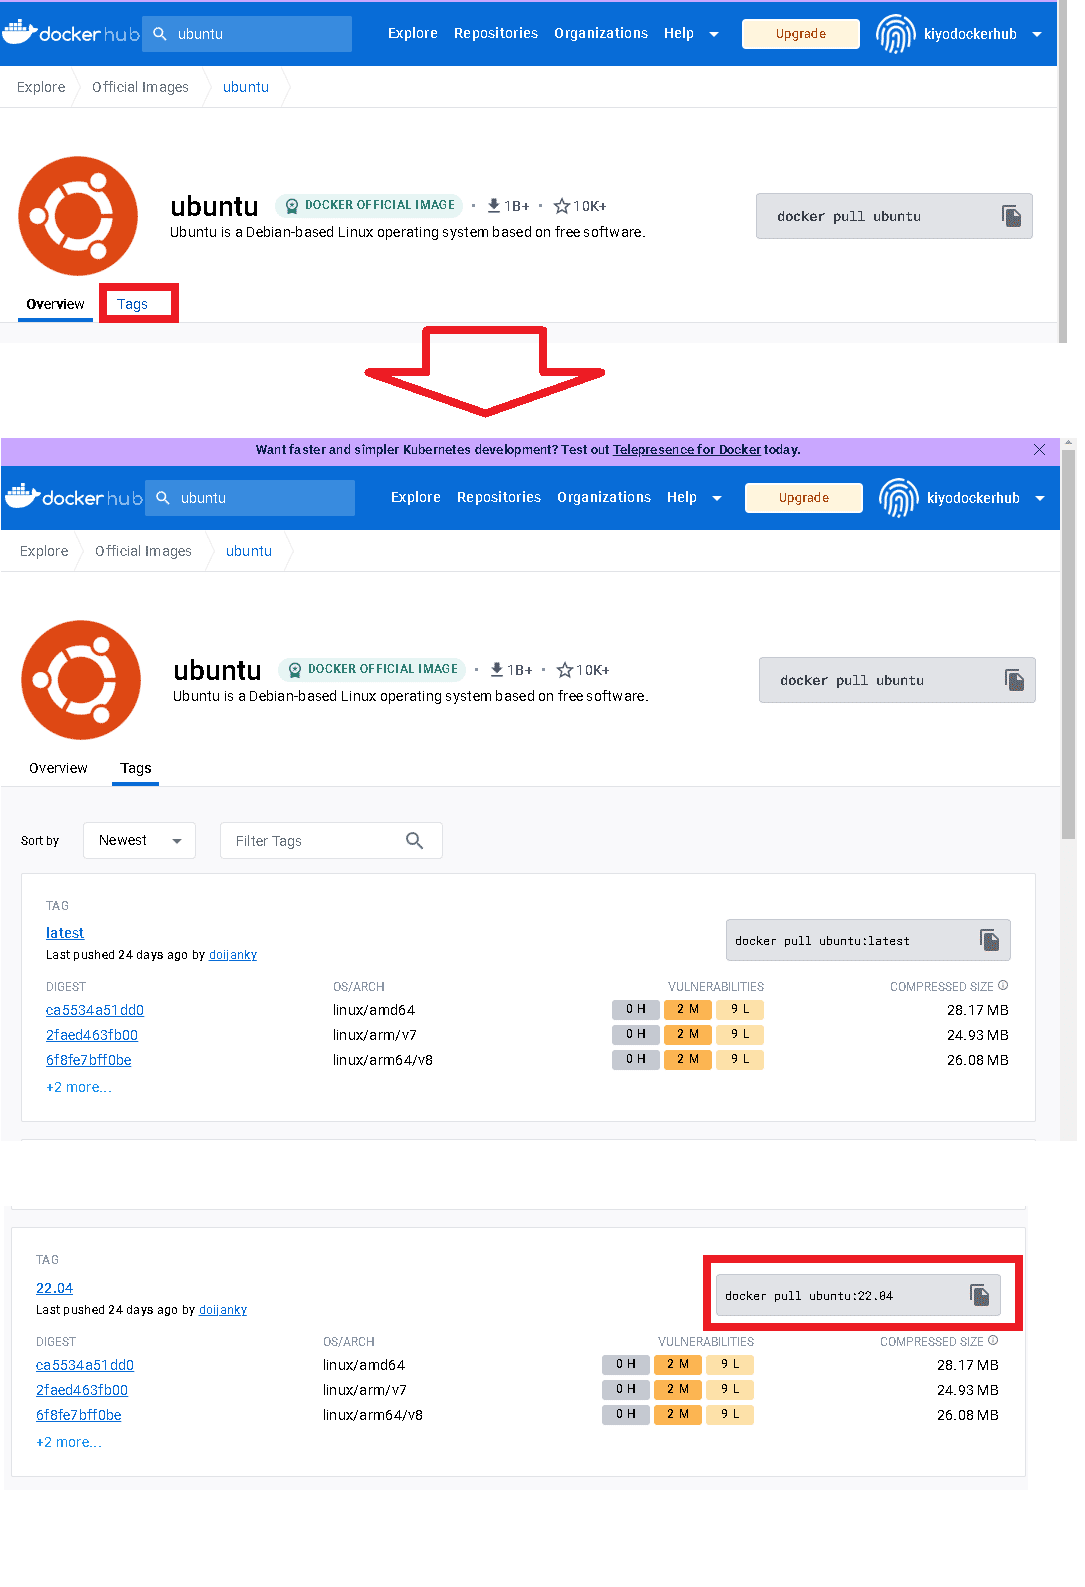Click search magnifier icon below the purple banner
The height and width of the screenshot is (1587, 1085).
coord(163,498)
